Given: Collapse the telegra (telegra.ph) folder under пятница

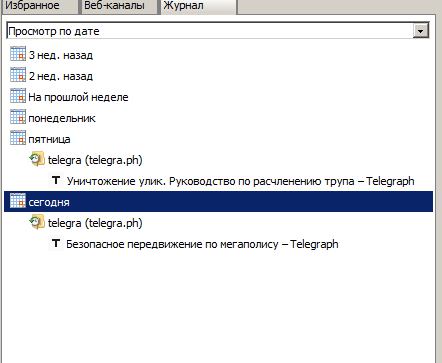Looking at the screenshot, I should [95, 160].
